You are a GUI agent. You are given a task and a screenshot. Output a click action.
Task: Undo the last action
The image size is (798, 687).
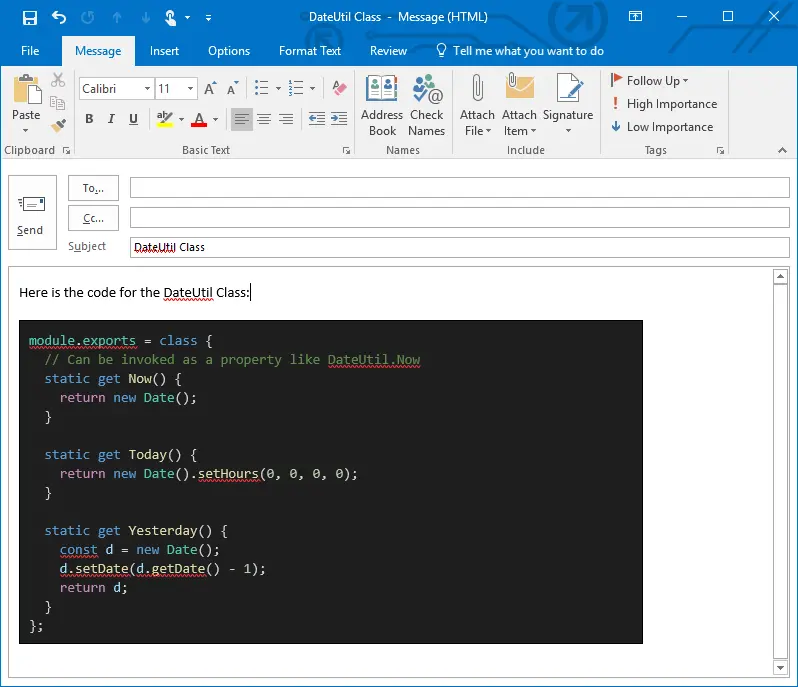click(x=59, y=18)
